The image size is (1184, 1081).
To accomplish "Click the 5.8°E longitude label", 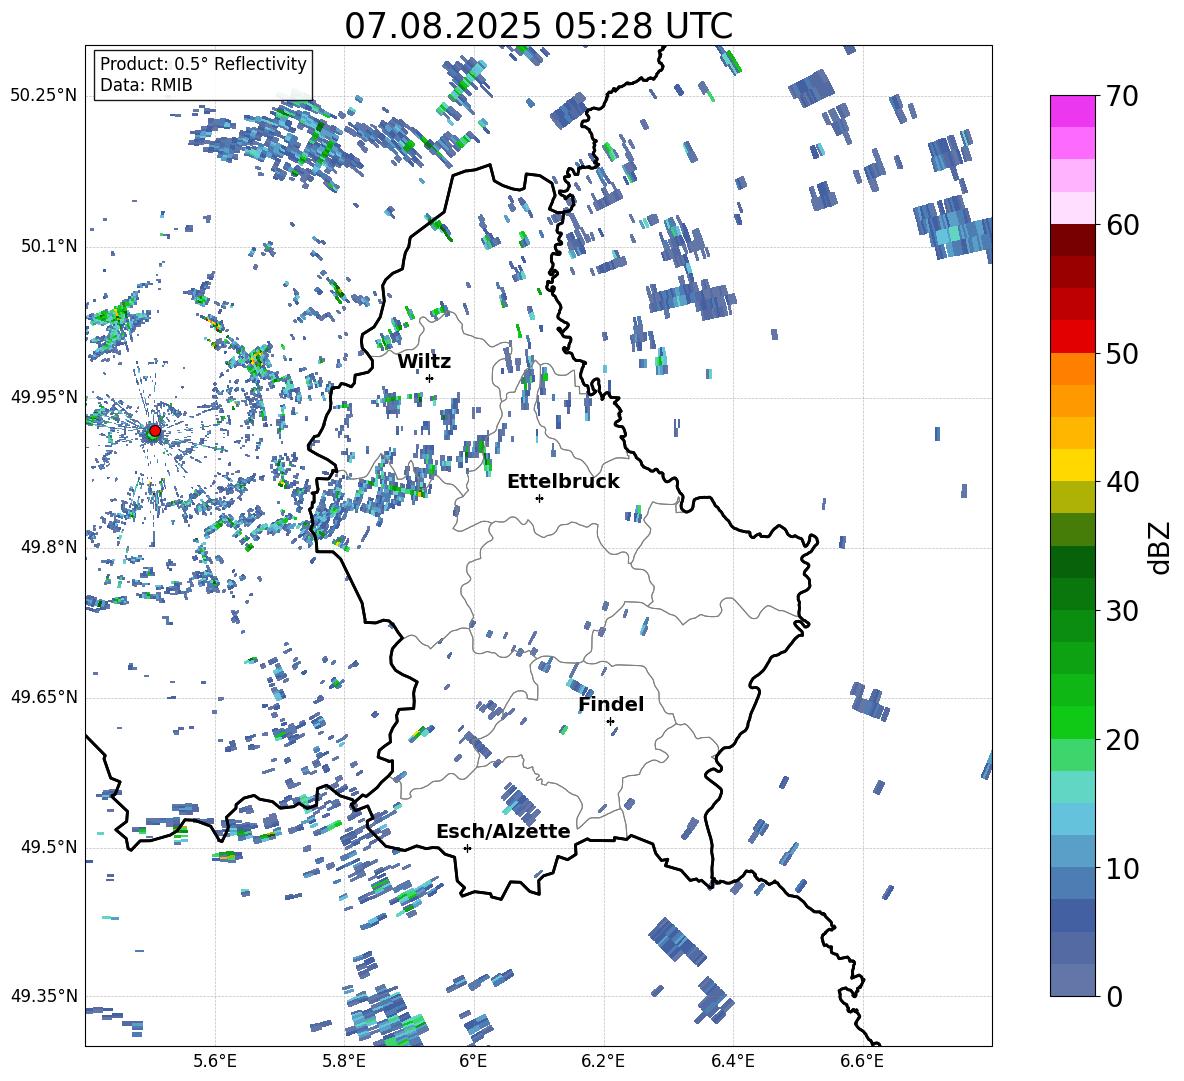I will (x=344, y=1061).
